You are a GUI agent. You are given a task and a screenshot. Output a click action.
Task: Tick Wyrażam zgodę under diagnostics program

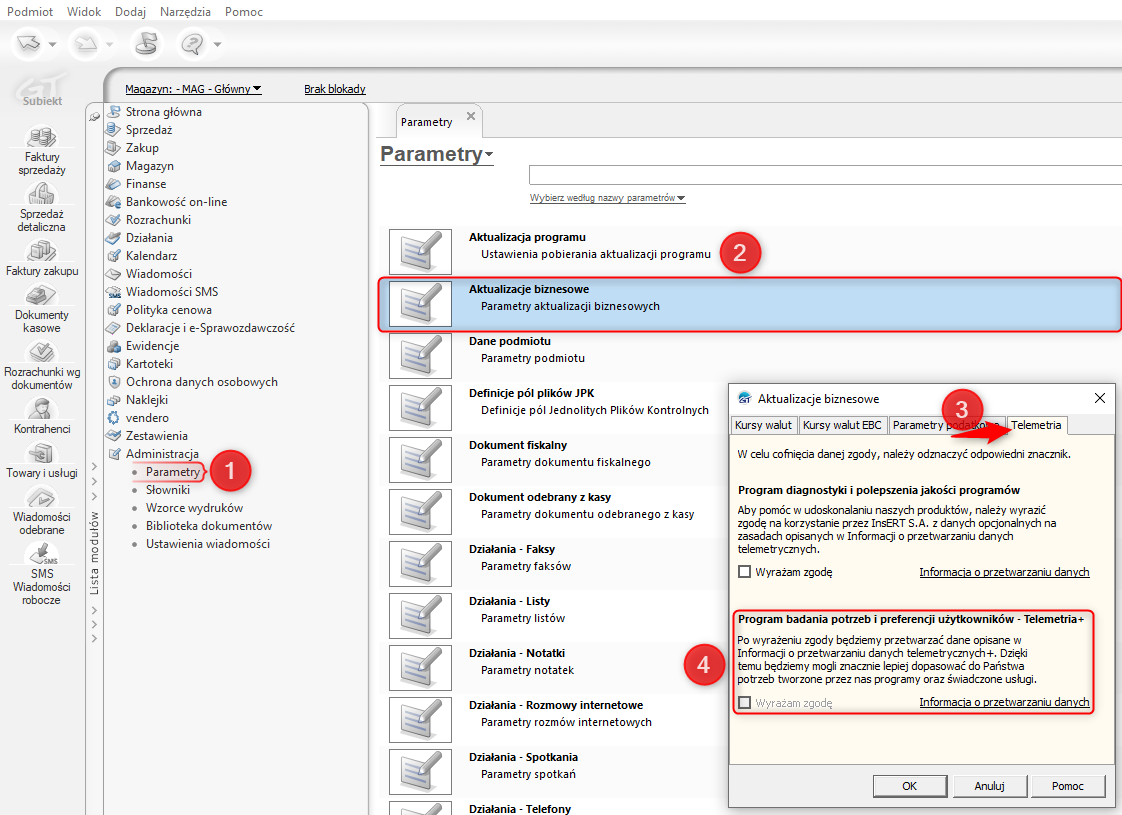[744, 572]
